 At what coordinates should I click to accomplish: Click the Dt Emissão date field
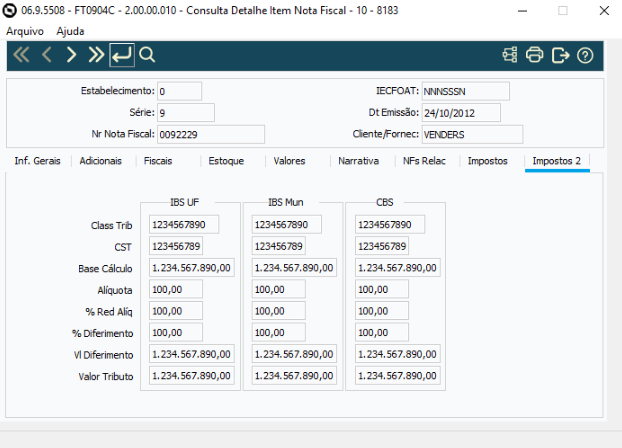point(461,113)
